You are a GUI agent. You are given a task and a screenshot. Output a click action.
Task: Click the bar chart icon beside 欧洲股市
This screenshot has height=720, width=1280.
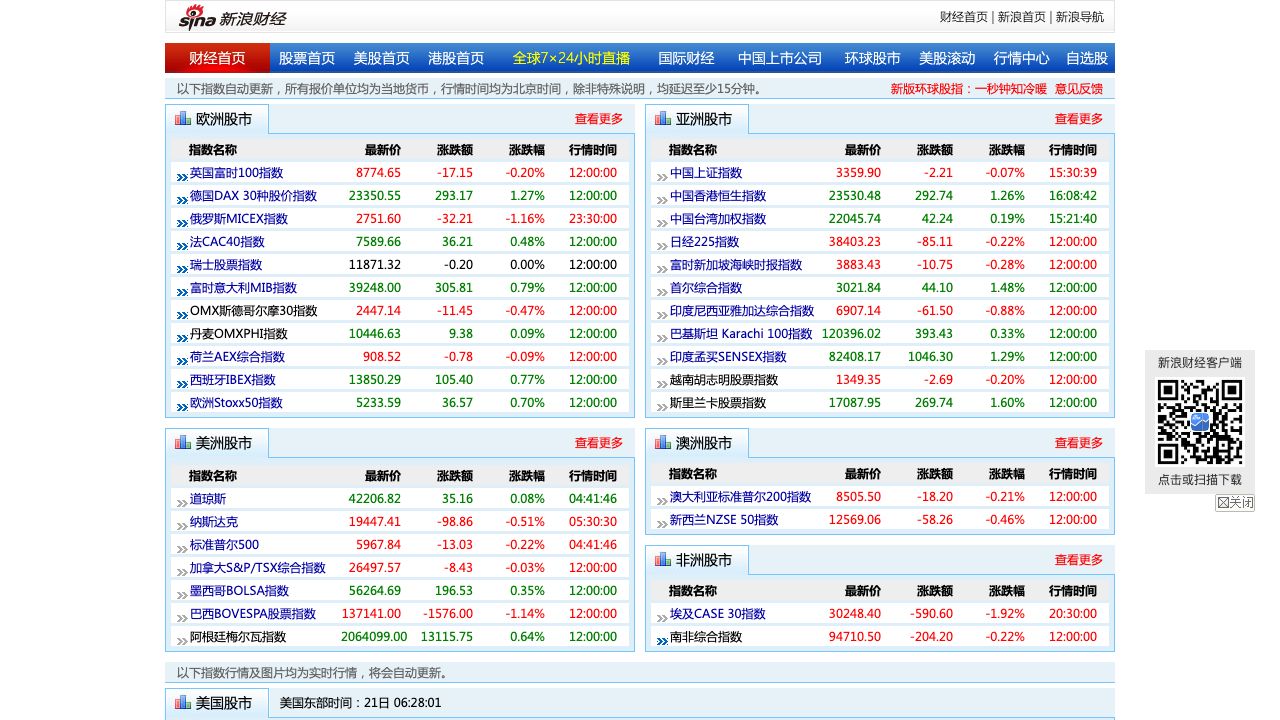(x=183, y=119)
